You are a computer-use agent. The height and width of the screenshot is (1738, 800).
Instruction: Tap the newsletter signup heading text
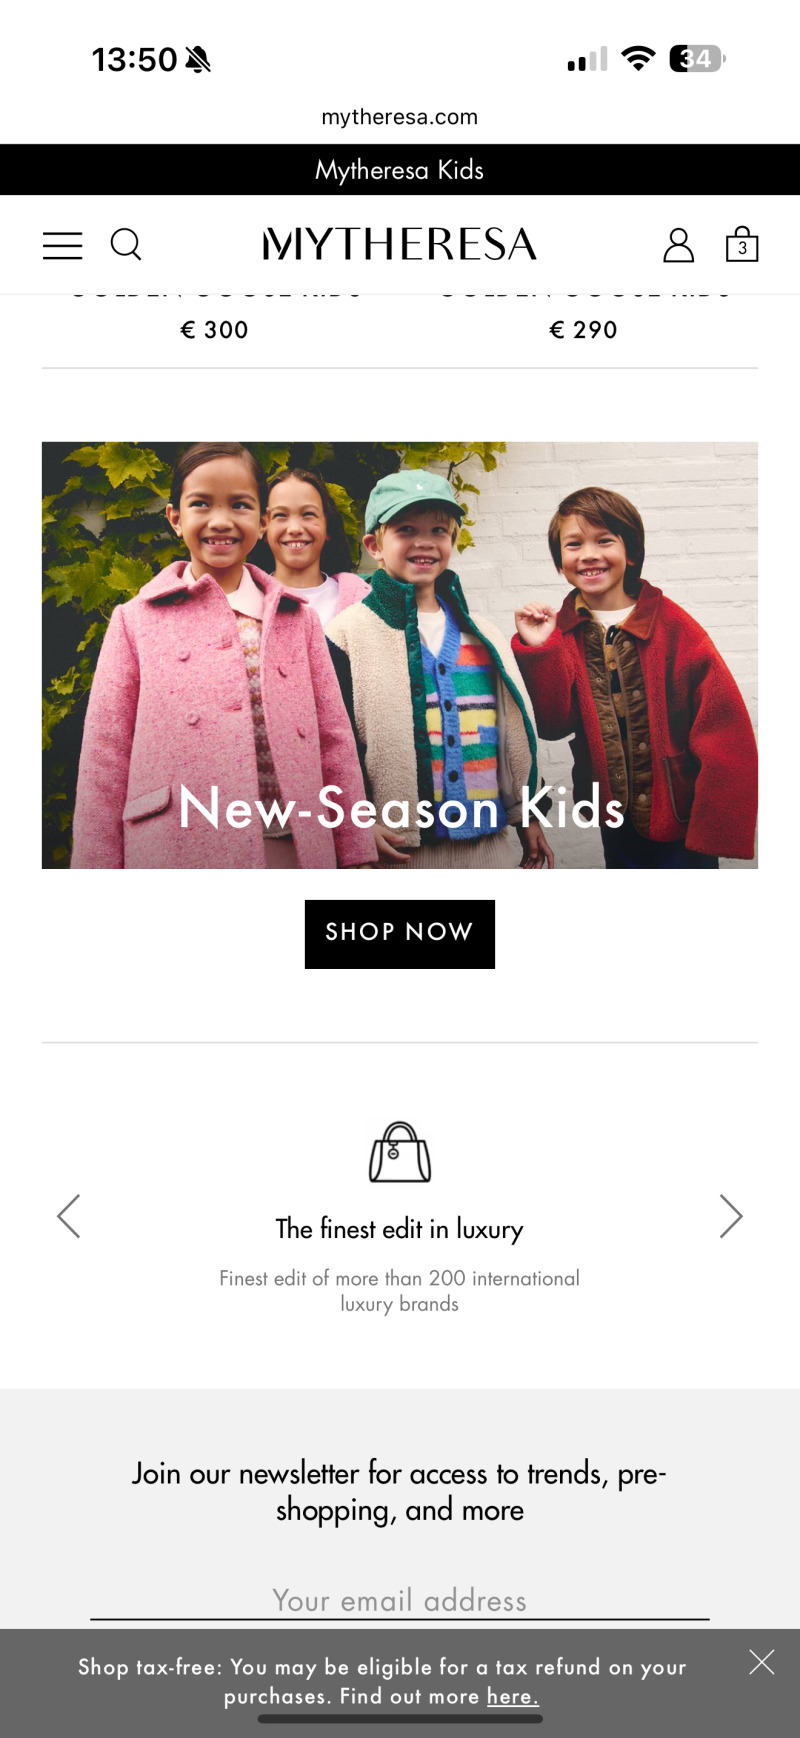tap(400, 1491)
